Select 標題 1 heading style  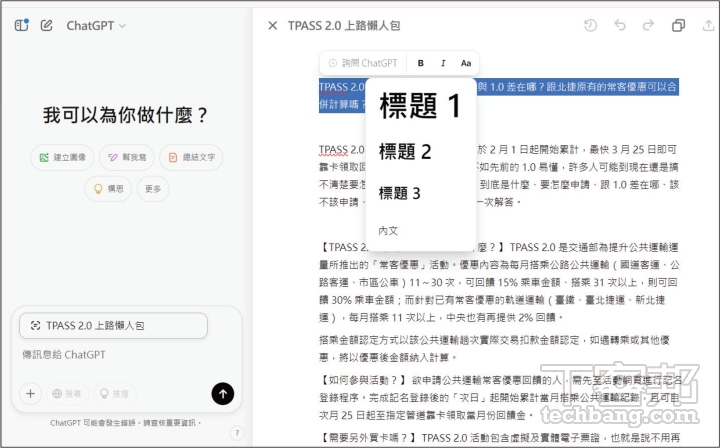[x=421, y=106]
